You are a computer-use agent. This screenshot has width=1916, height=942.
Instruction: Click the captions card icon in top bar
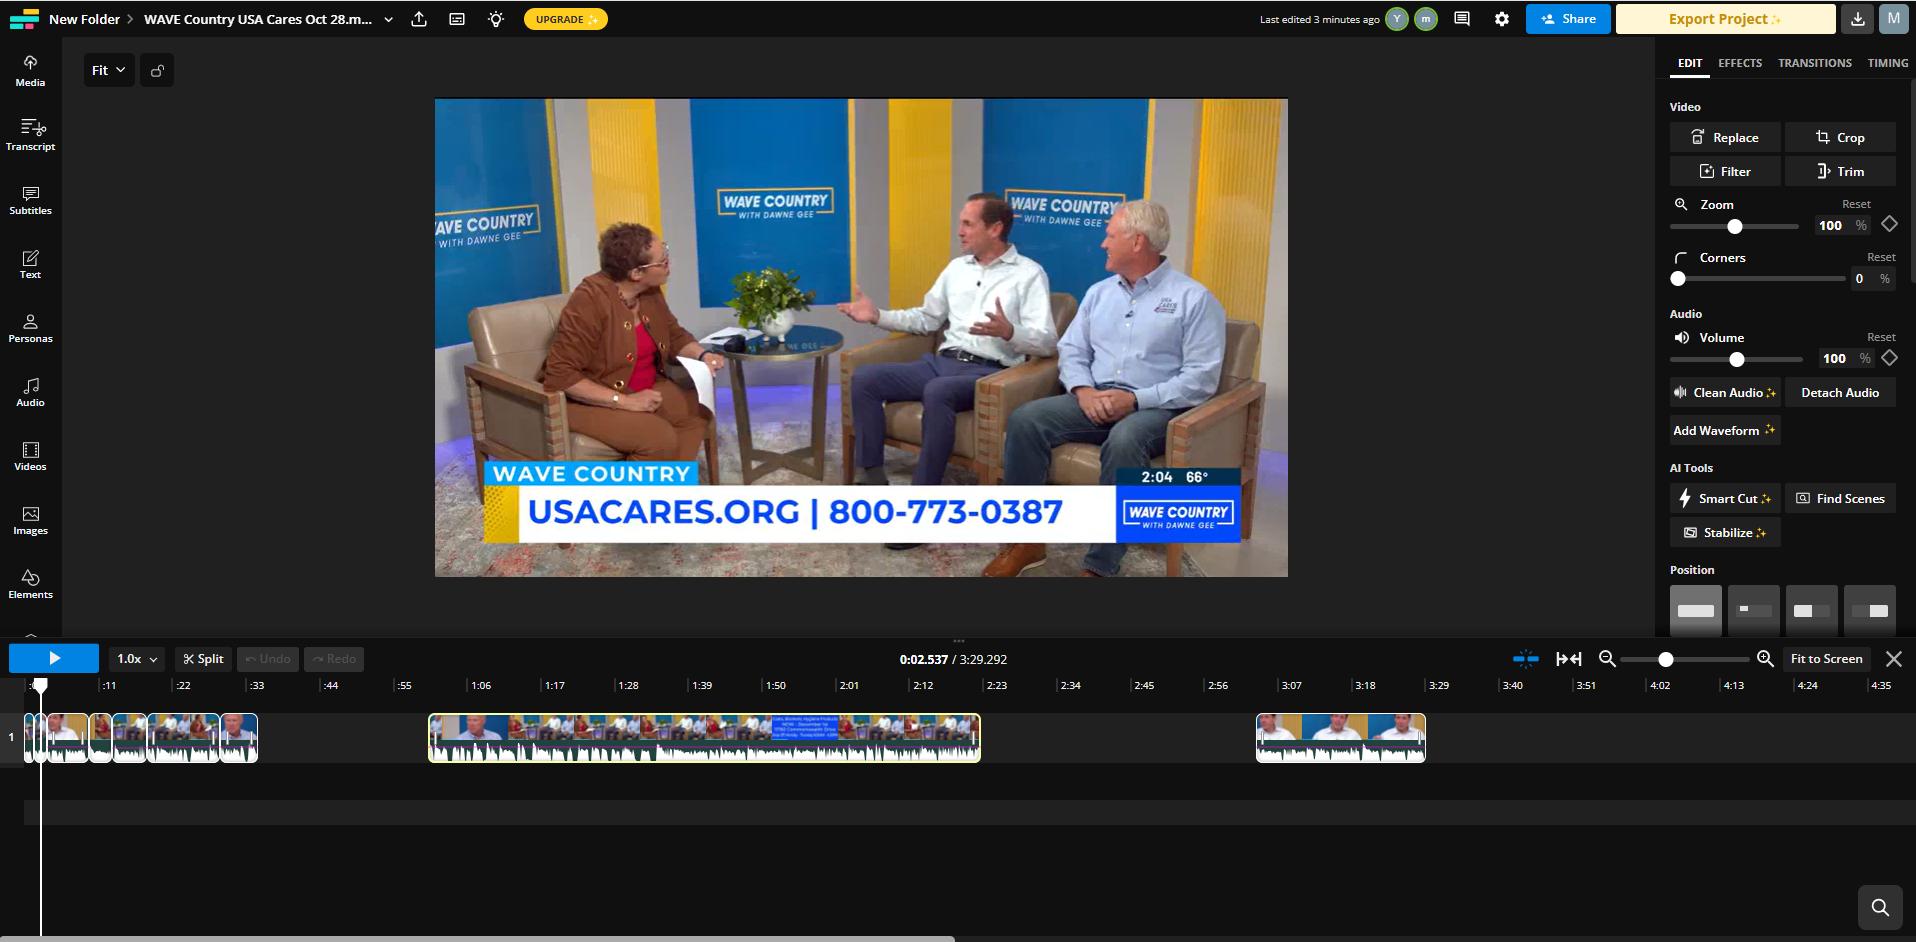tap(457, 19)
